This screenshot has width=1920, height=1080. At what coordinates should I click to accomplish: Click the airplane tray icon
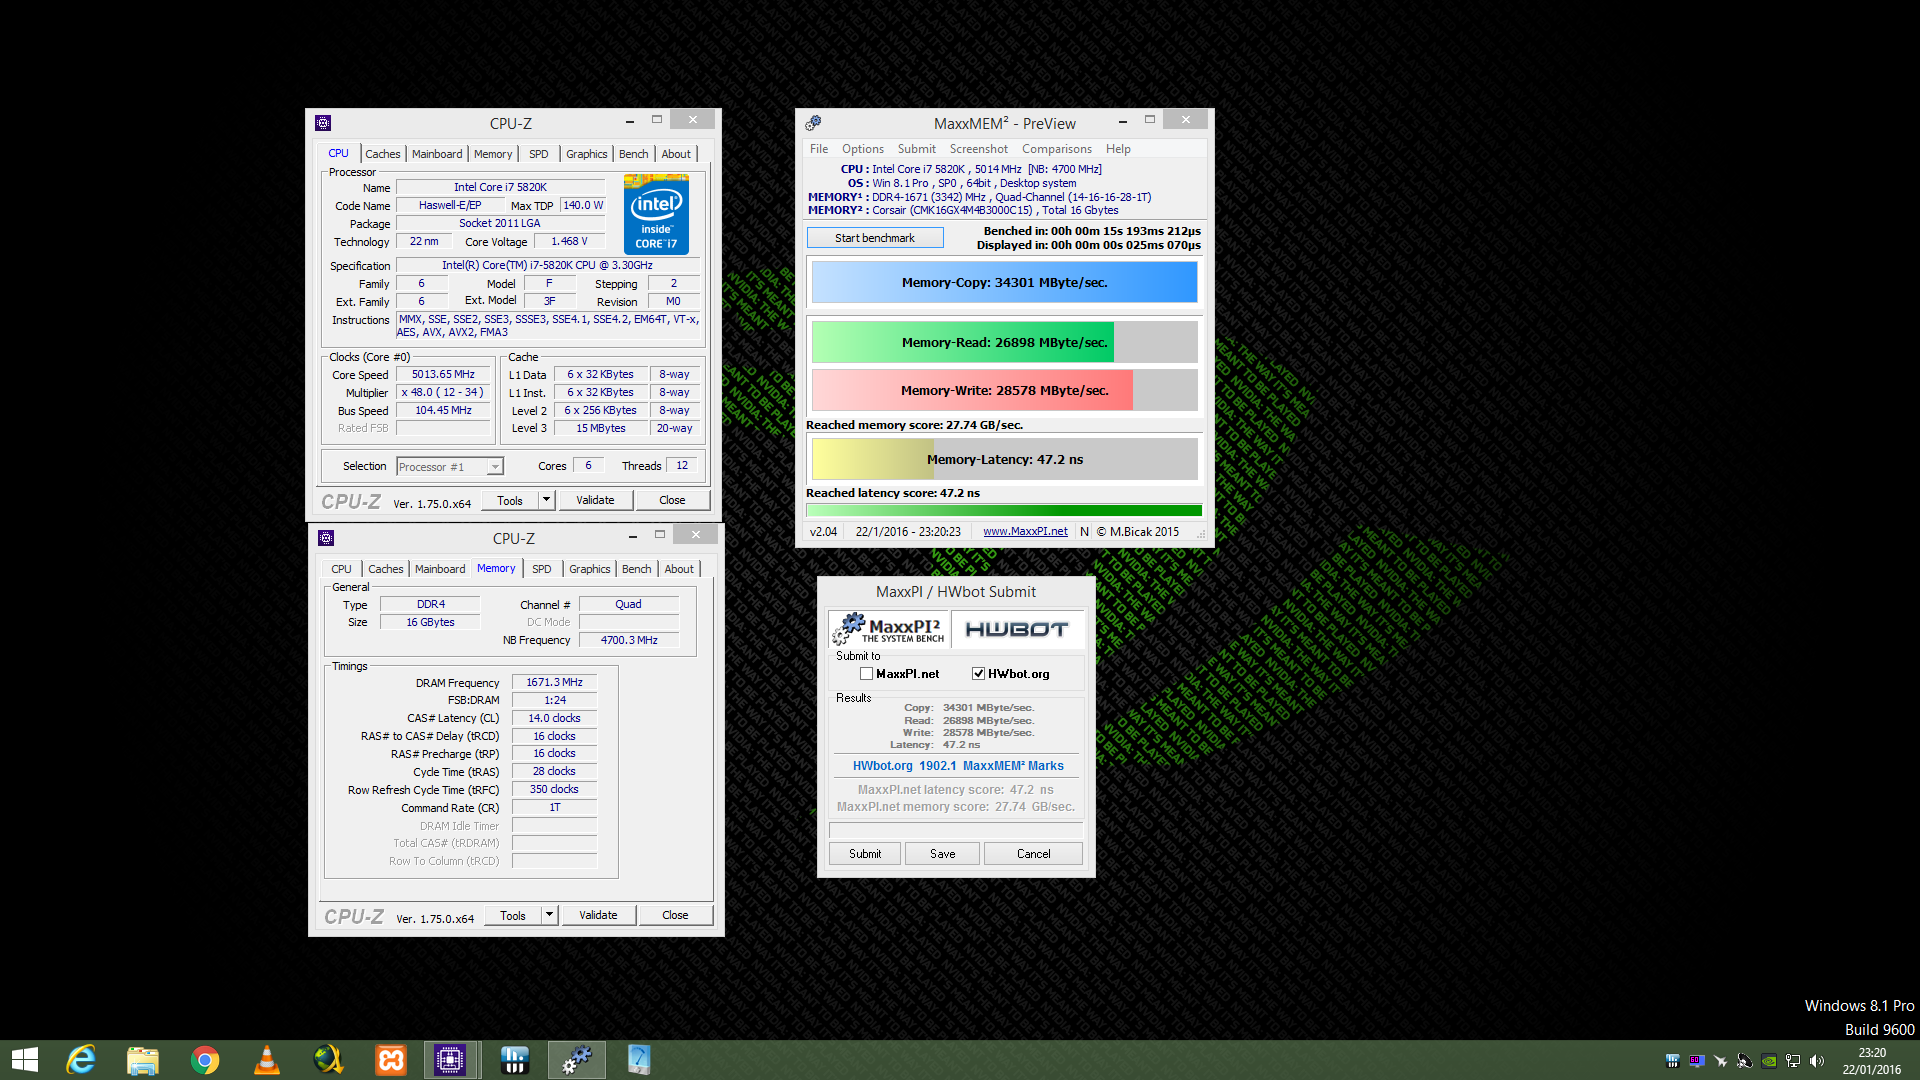1720,1061
